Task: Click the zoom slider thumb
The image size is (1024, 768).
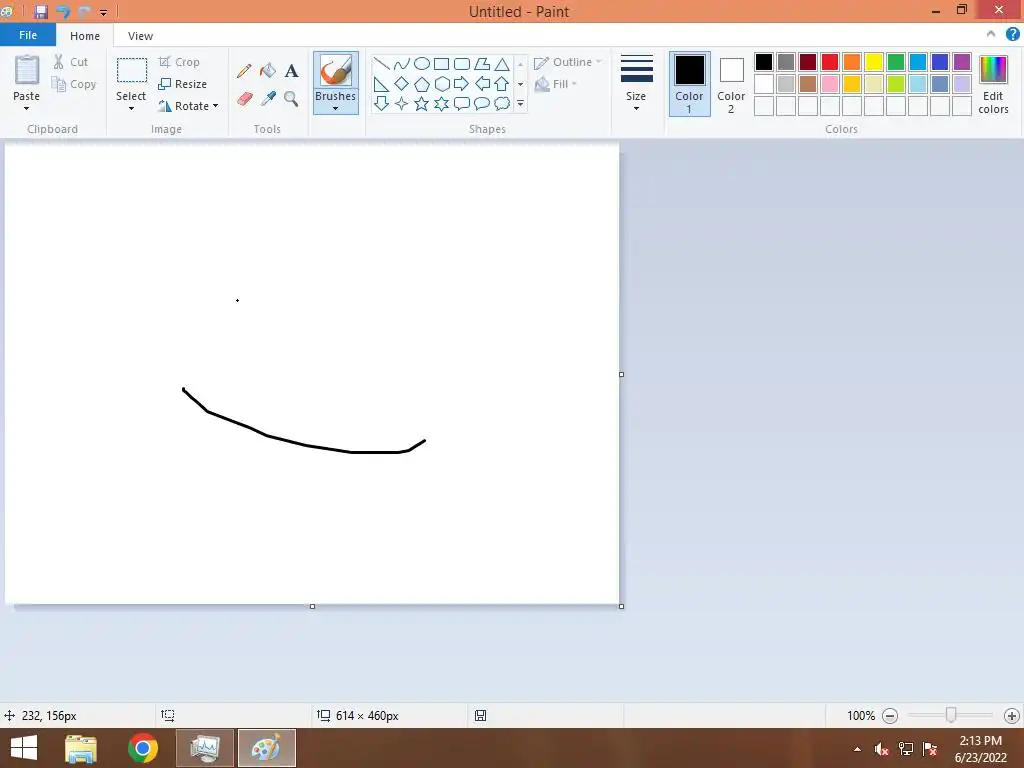Action: 951,715
